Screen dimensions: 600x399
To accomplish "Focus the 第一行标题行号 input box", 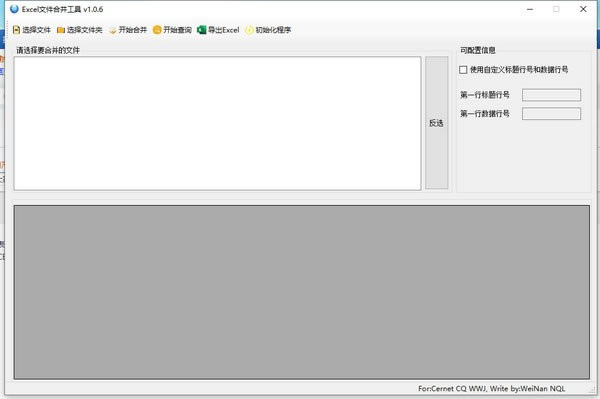I will point(551,95).
